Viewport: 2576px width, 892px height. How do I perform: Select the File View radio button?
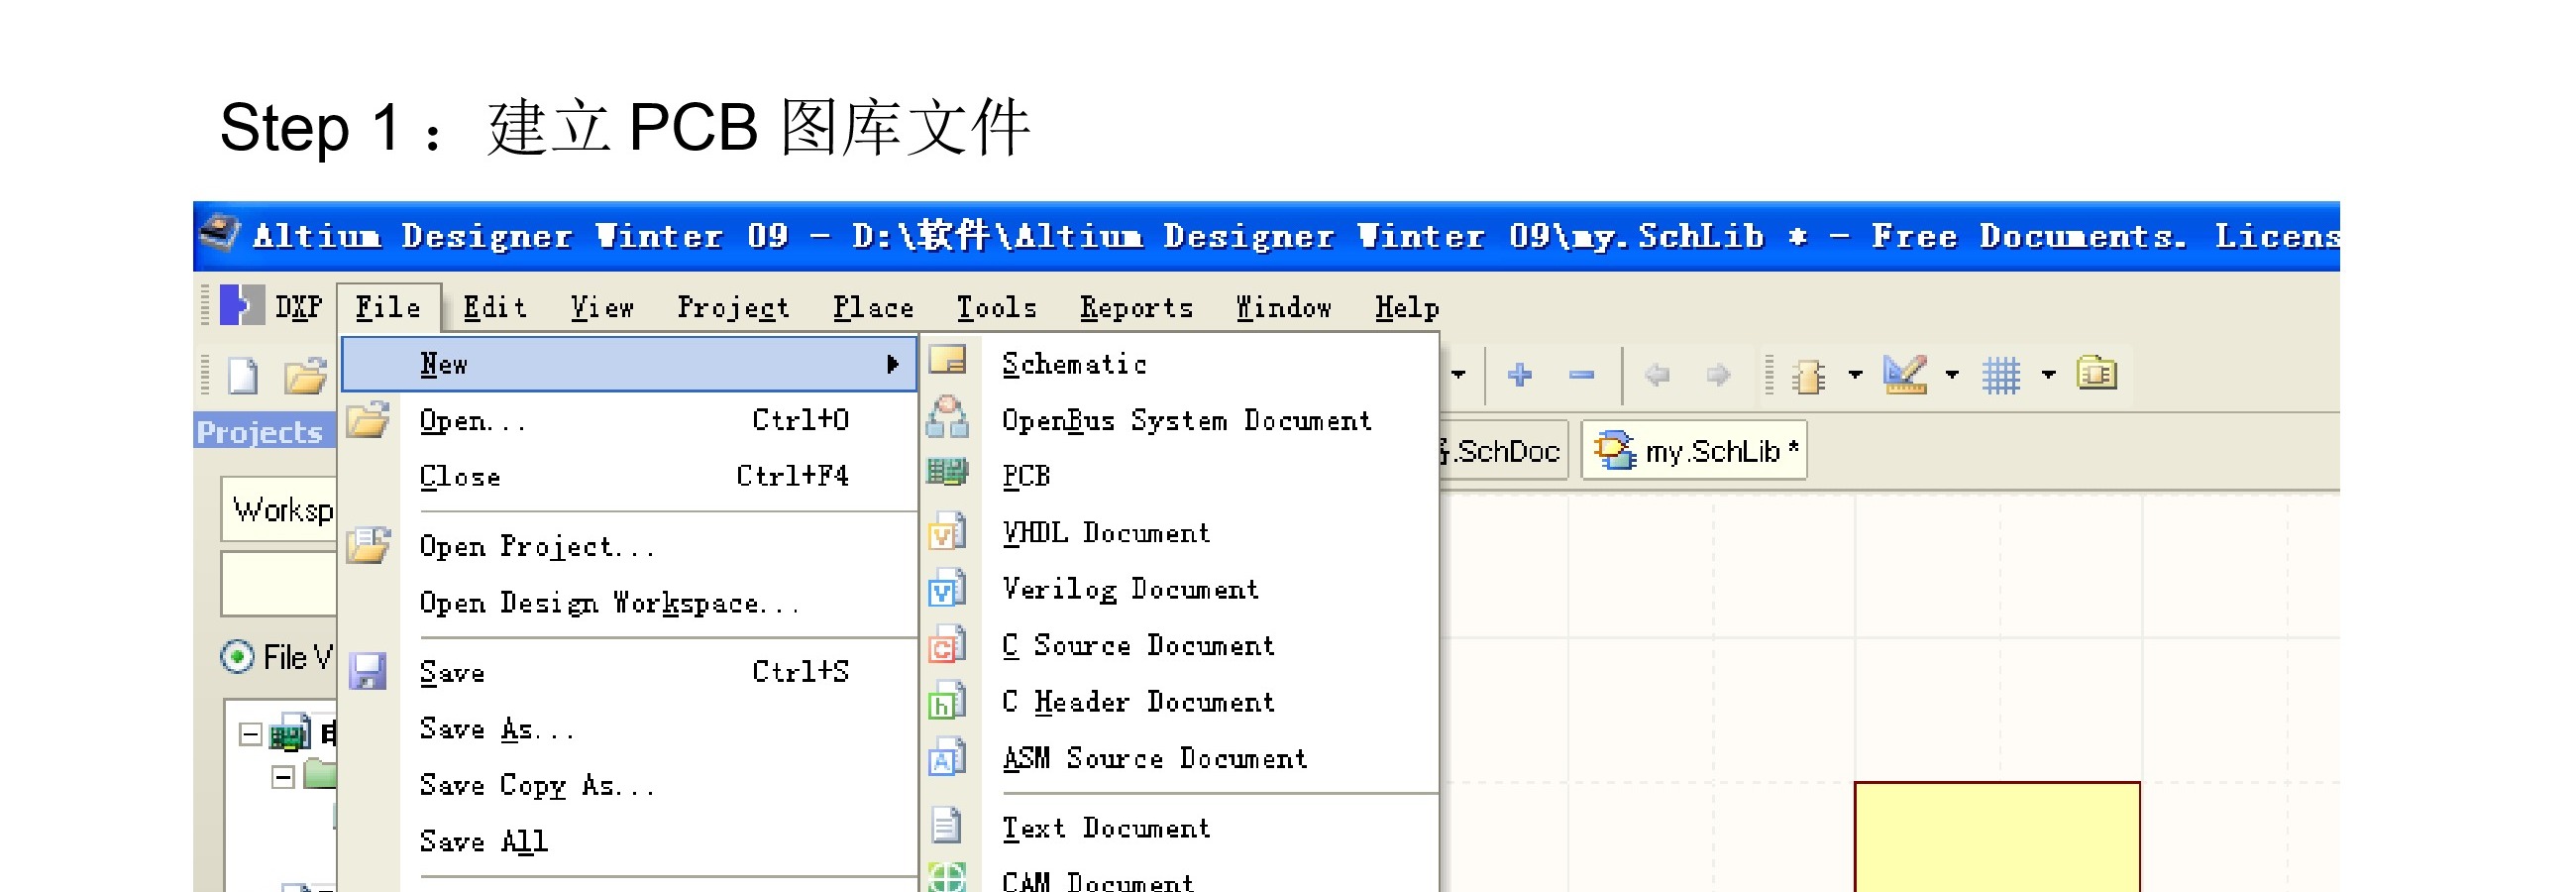pyautogui.click(x=237, y=657)
